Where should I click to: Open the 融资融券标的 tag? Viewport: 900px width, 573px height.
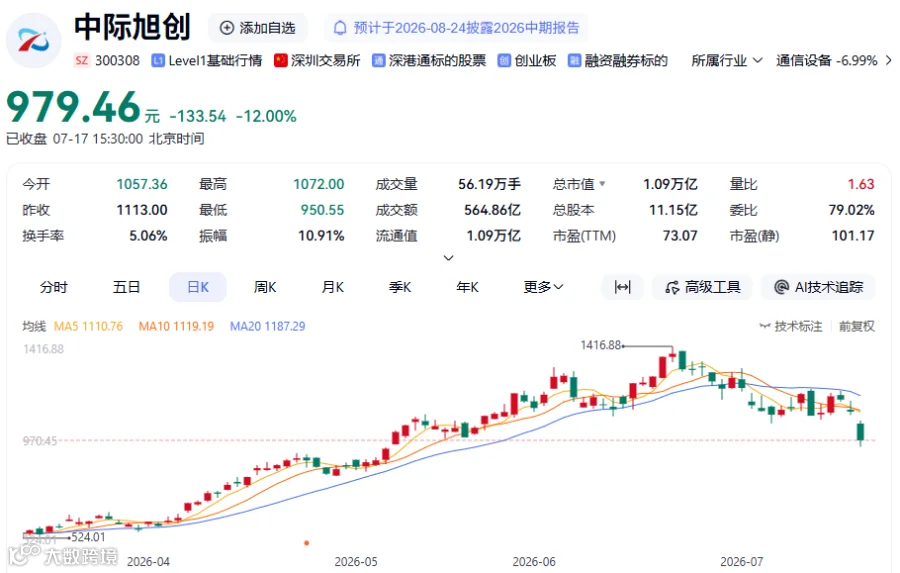click(x=618, y=61)
